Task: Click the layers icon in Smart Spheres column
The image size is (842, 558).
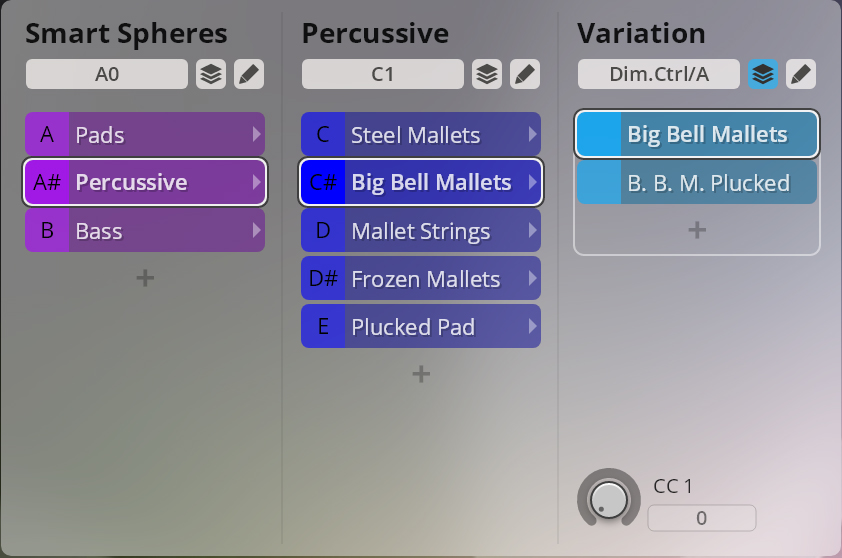Action: pos(210,74)
